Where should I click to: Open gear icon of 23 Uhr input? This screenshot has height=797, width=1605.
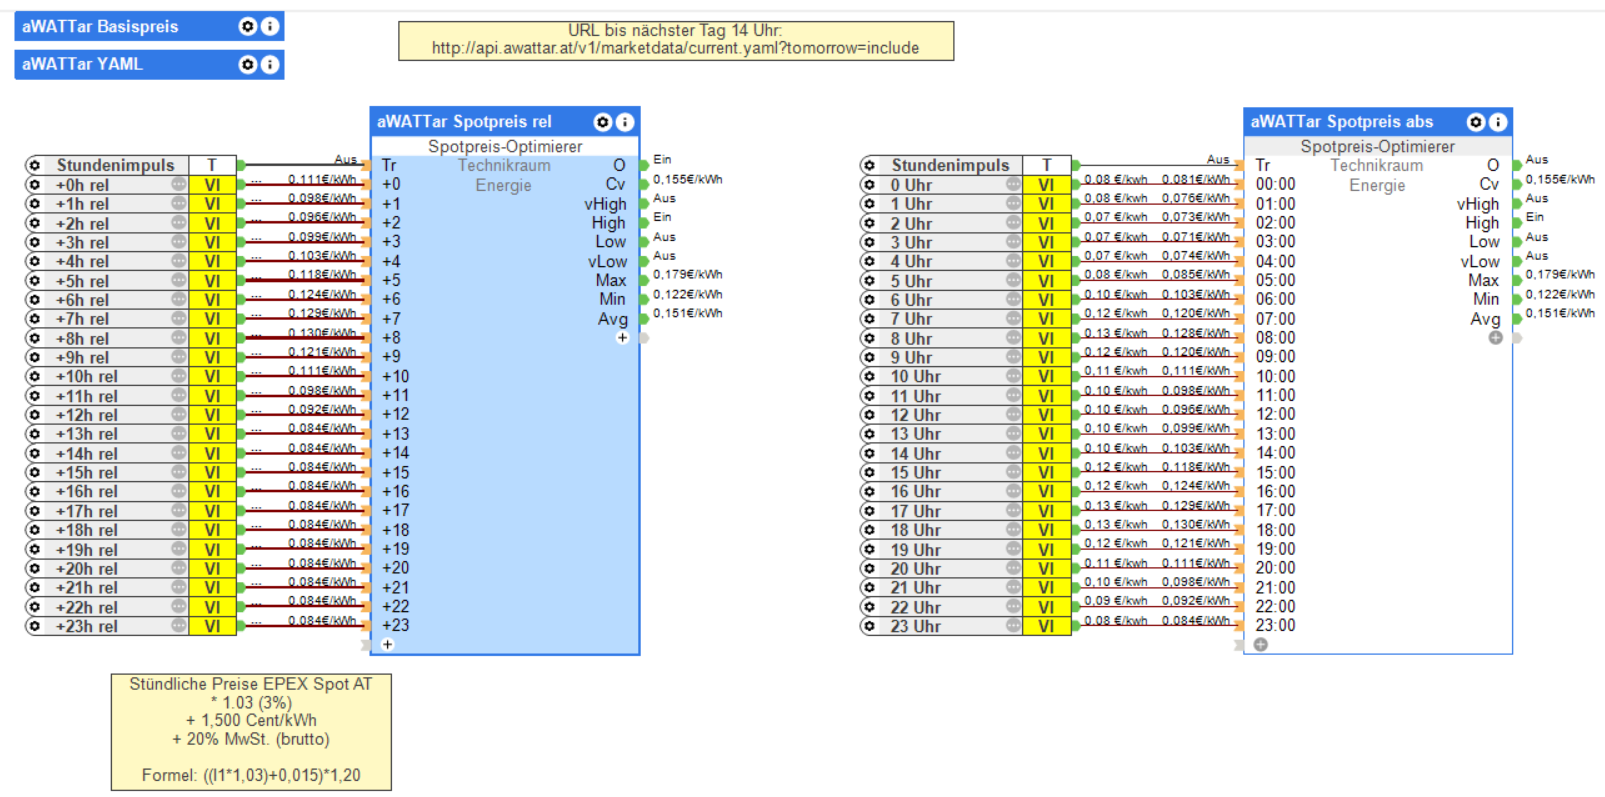pyautogui.click(x=869, y=626)
